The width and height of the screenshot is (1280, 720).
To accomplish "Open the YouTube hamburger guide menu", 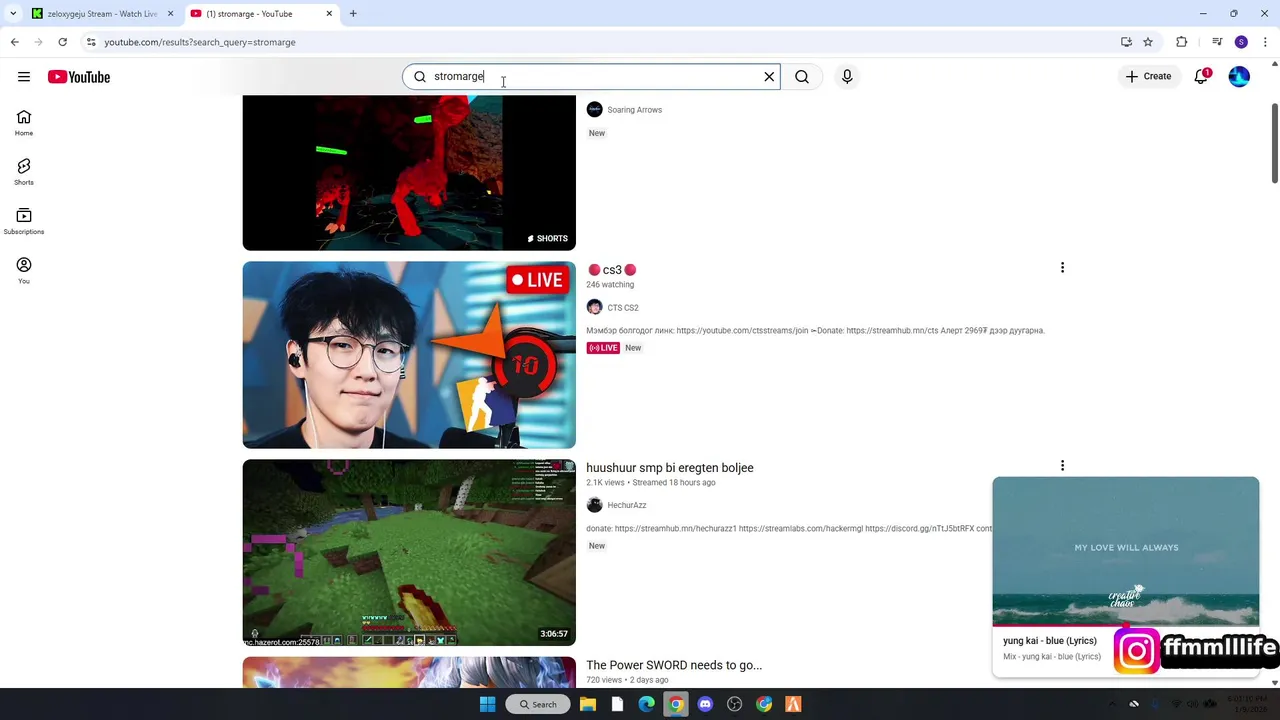I will click(x=24, y=77).
